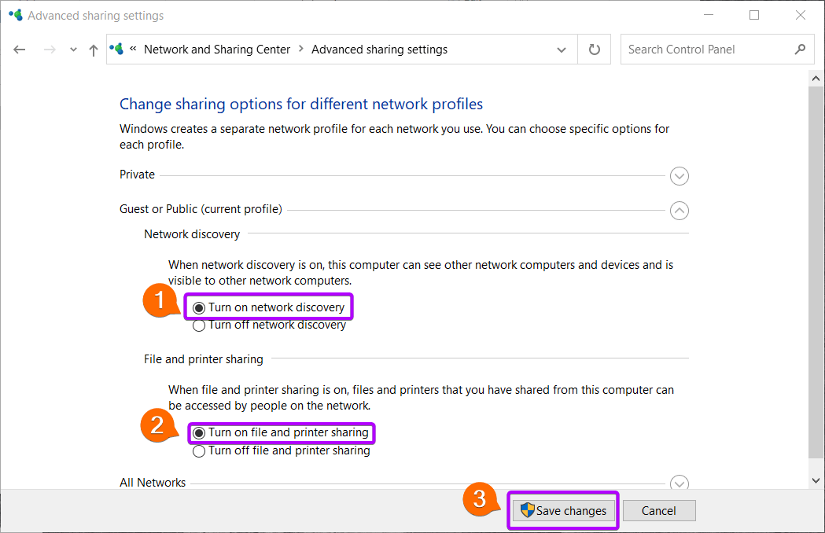
Task: Click the forward navigation arrow
Action: pyautogui.click(x=49, y=49)
